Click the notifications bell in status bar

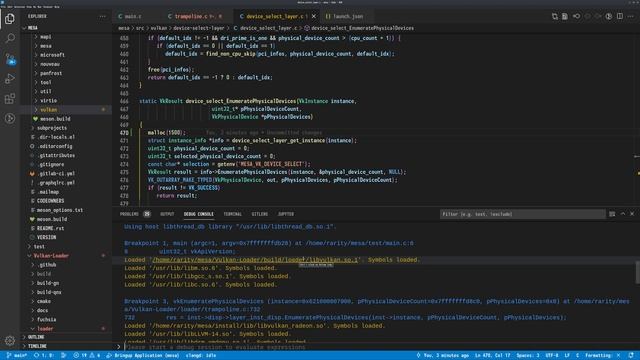pyautogui.click(x=631, y=356)
